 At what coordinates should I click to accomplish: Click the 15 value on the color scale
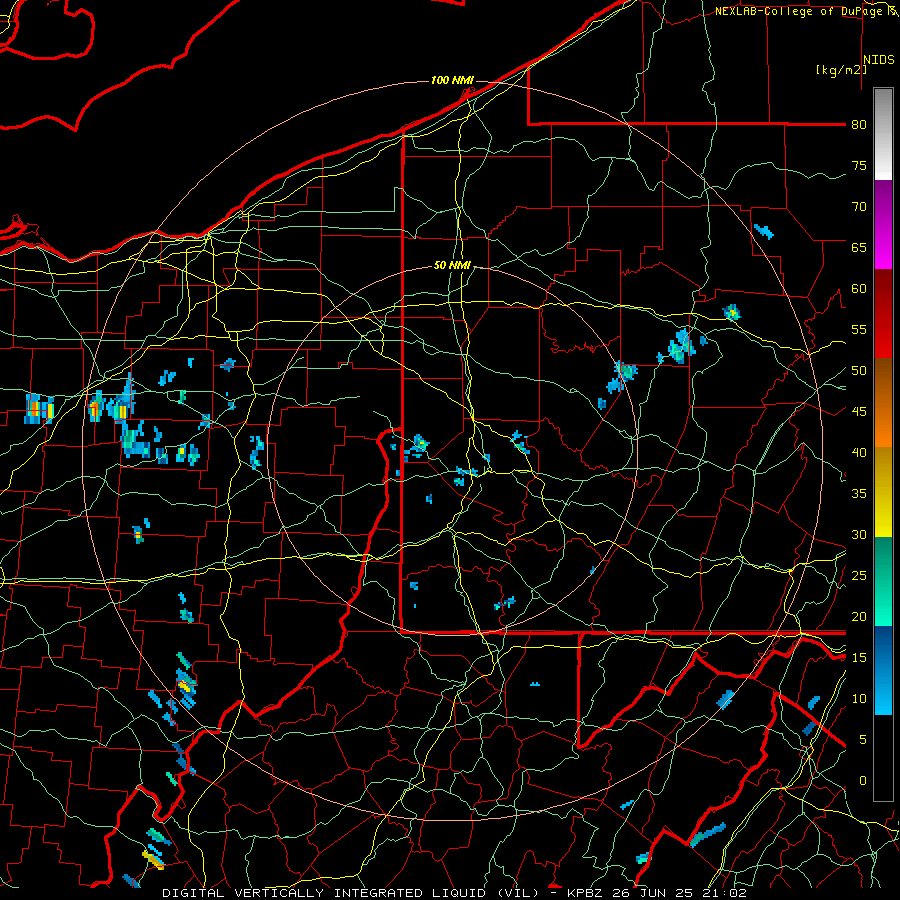click(859, 658)
